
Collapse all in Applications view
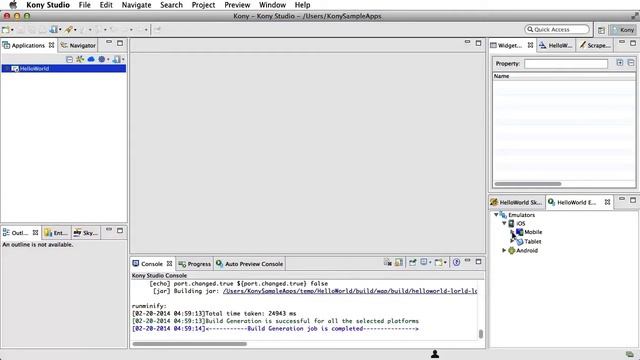(x=69, y=60)
